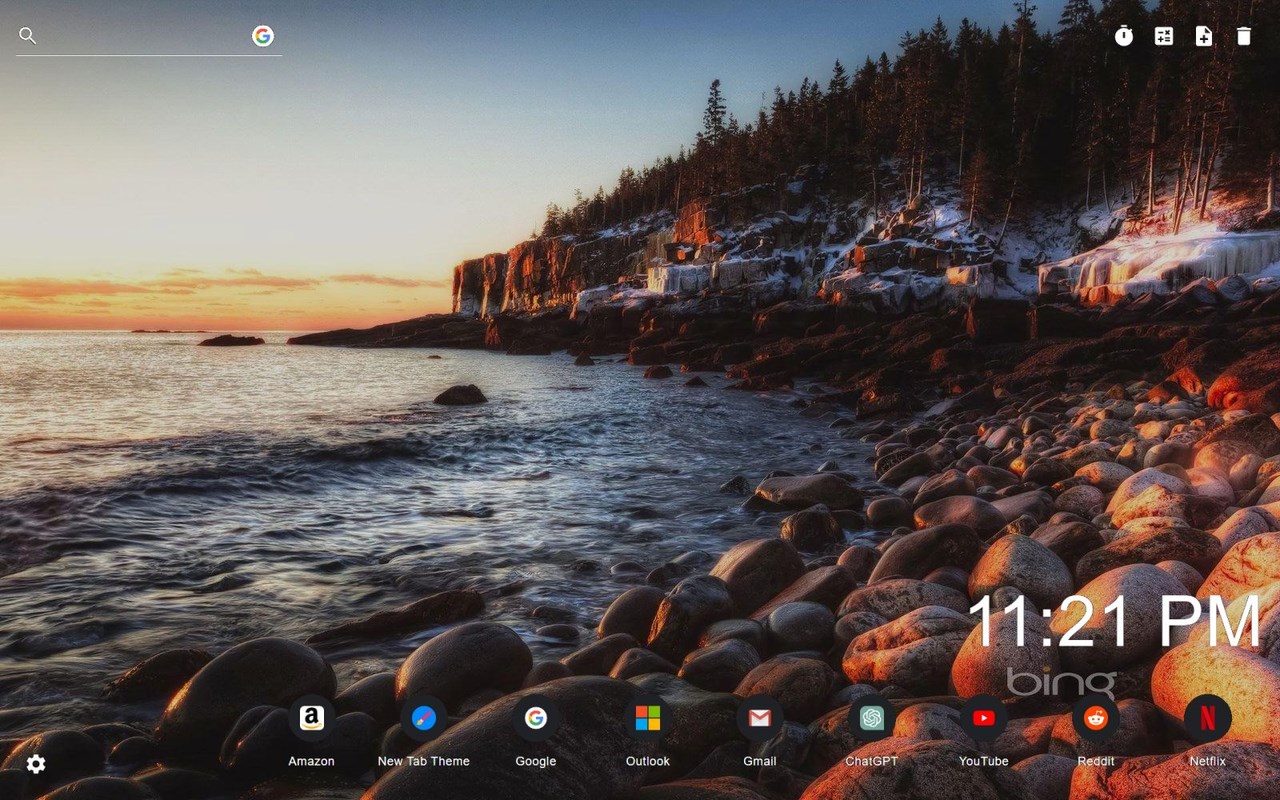Screen dimensions: 1280x800
Task: Go to the Gmail shortcut
Action: tap(760, 718)
